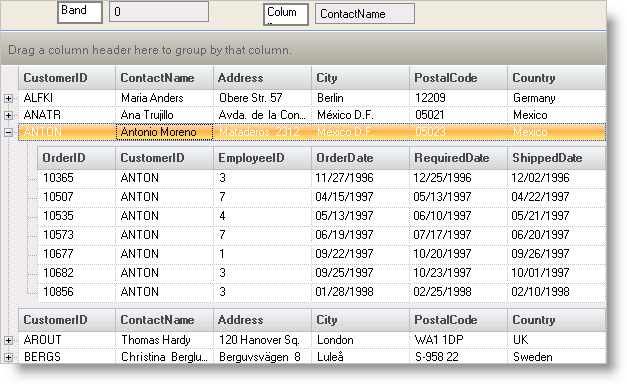This screenshot has width=627, height=384.
Task: Click the top Address column header
Action: (262, 78)
